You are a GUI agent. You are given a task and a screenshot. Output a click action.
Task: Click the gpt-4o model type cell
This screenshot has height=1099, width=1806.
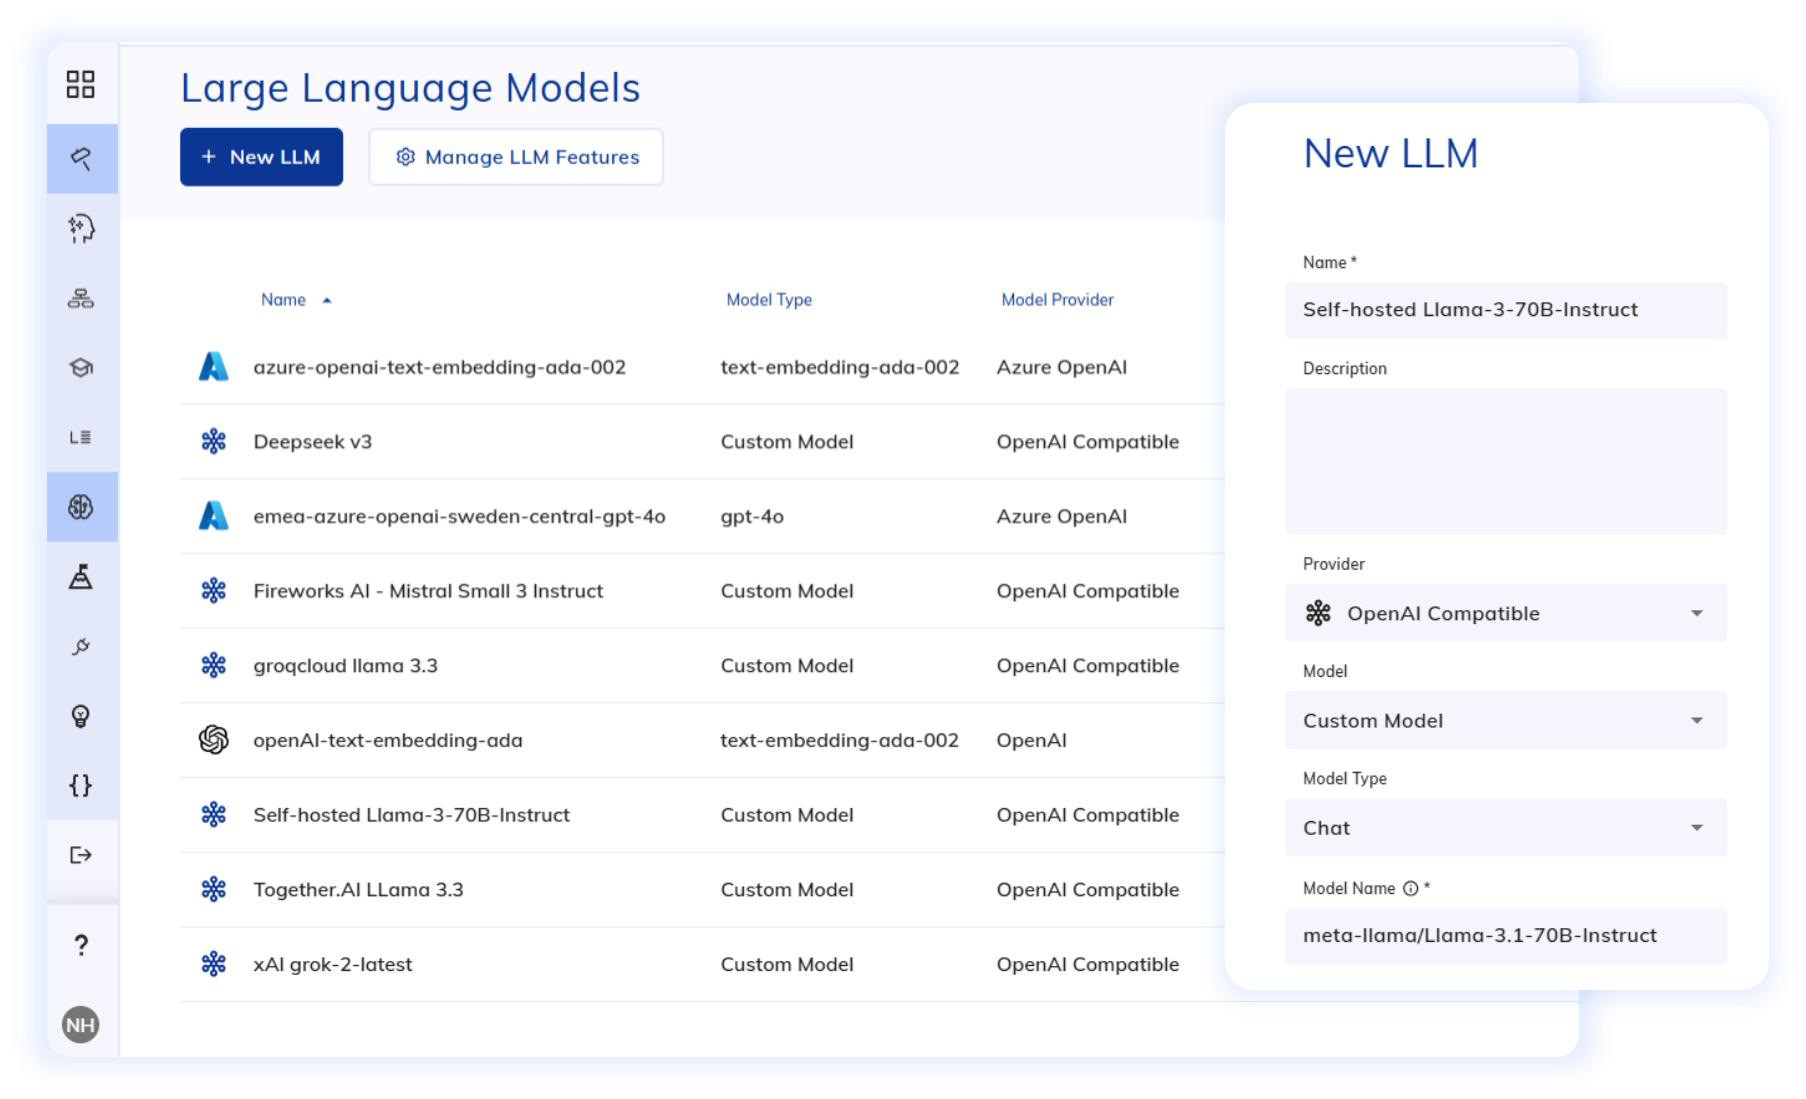coord(752,517)
